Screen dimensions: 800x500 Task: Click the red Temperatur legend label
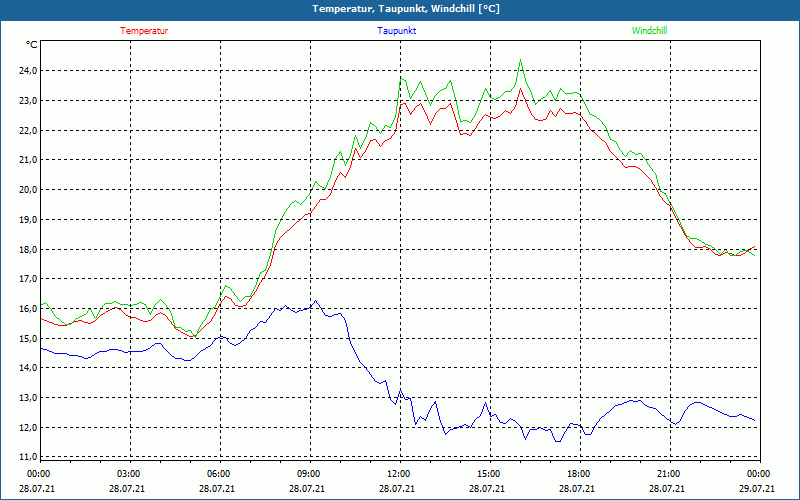pyautogui.click(x=144, y=31)
